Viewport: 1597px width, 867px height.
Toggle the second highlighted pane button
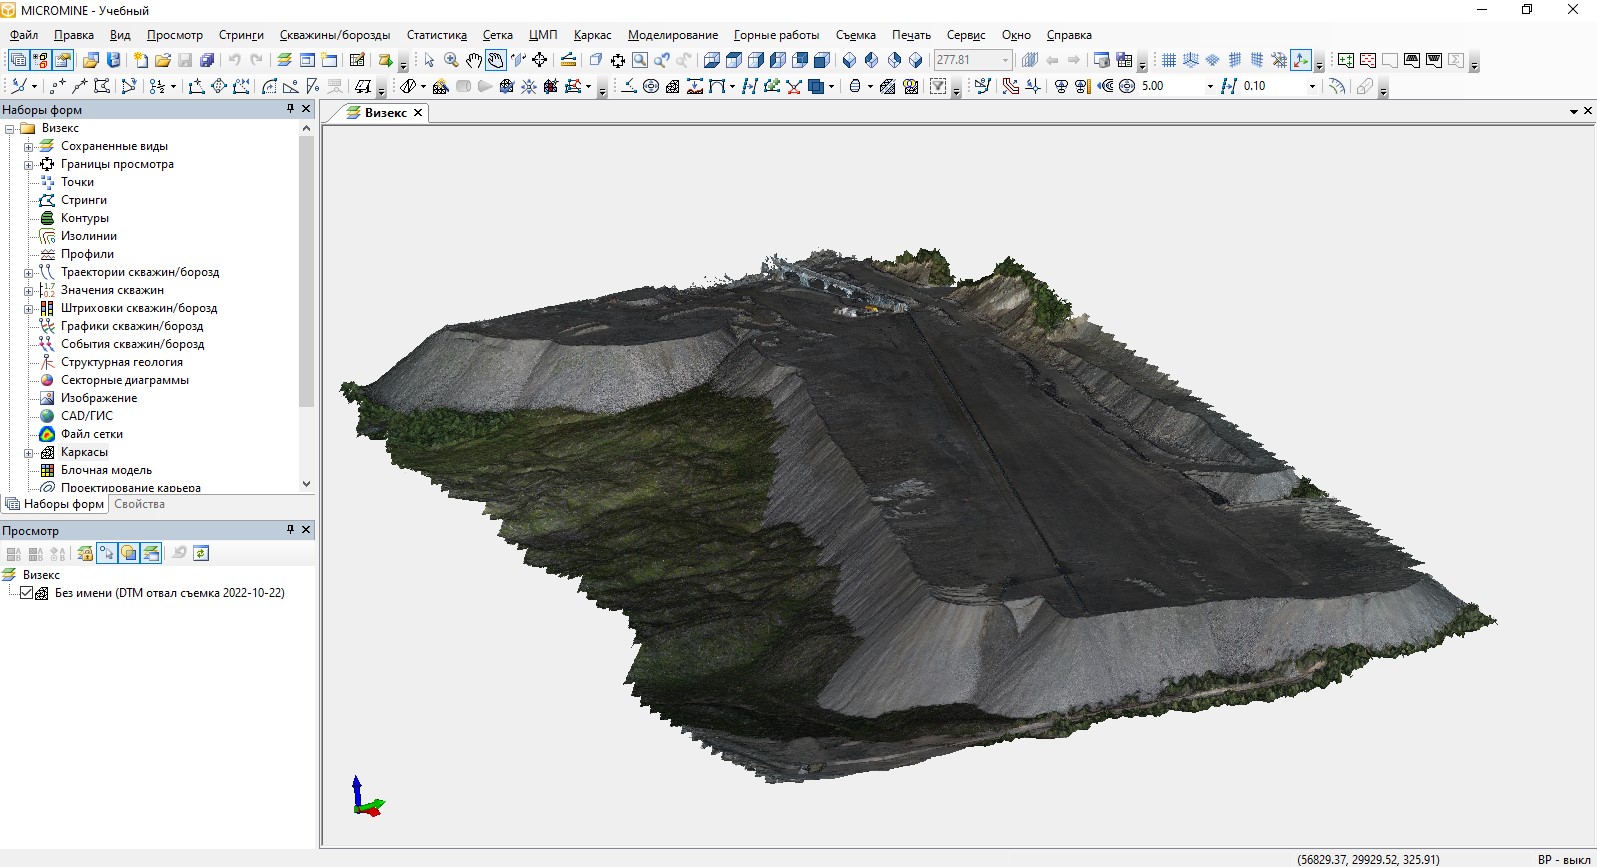coord(40,60)
